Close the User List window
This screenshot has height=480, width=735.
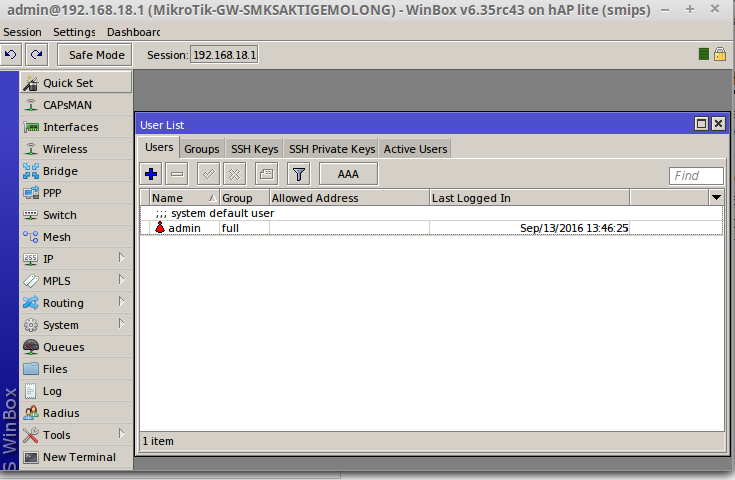(x=718, y=124)
